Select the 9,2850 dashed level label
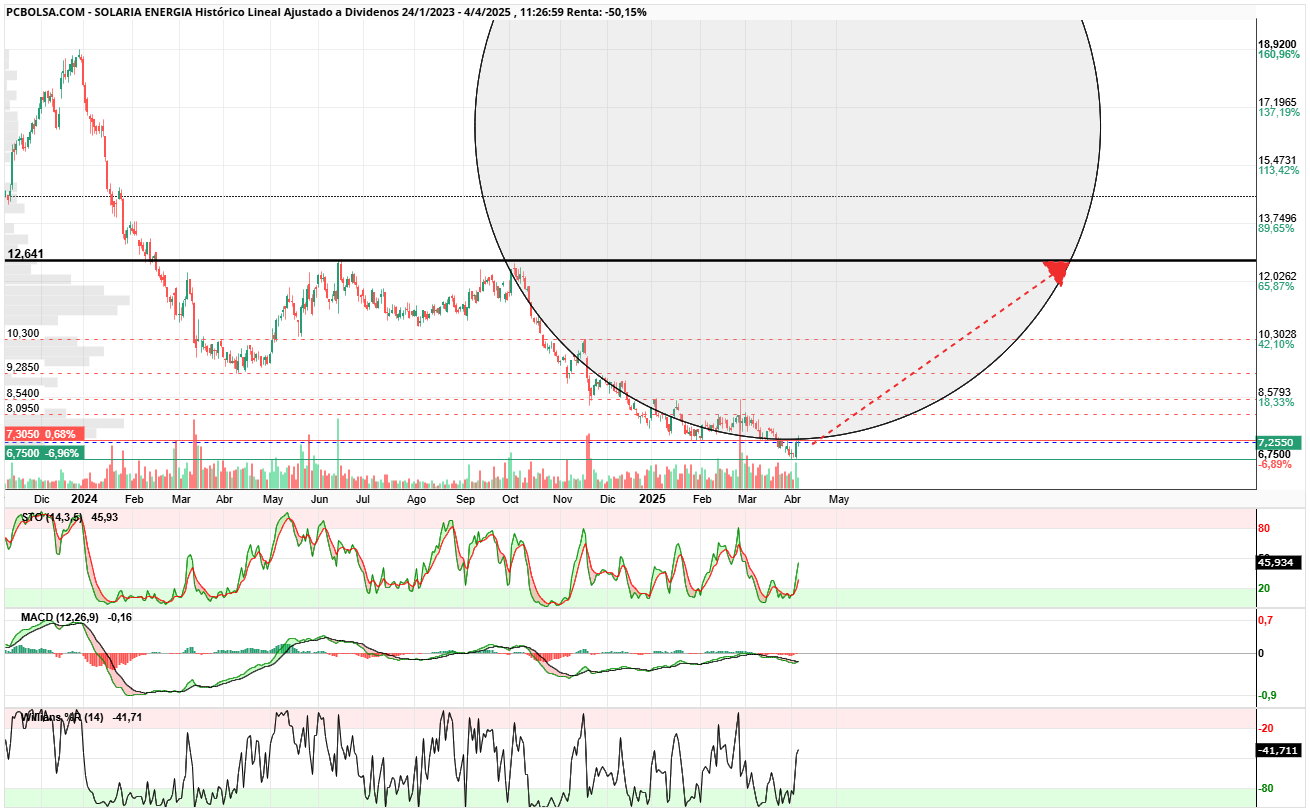This screenshot has width=1310, height=812. (x=22, y=367)
